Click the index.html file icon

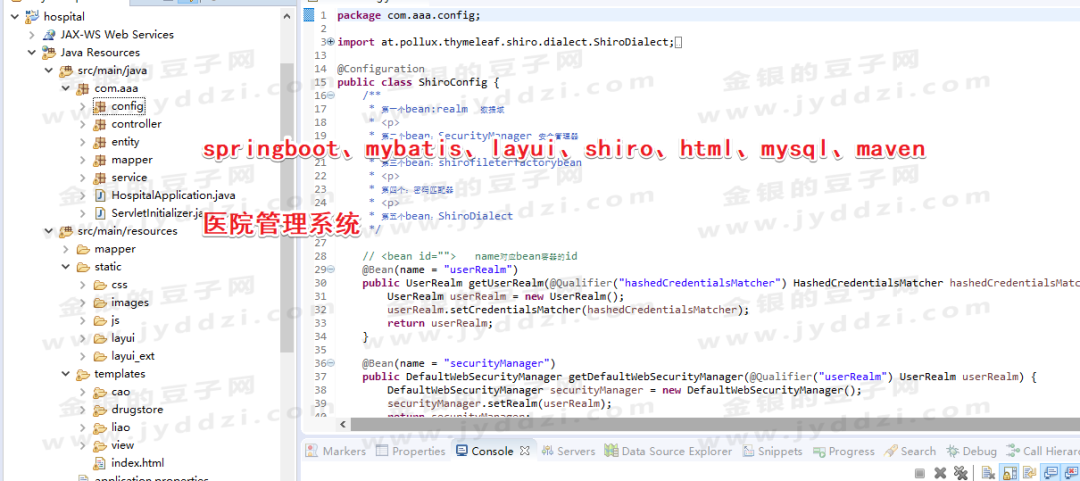click(101, 463)
